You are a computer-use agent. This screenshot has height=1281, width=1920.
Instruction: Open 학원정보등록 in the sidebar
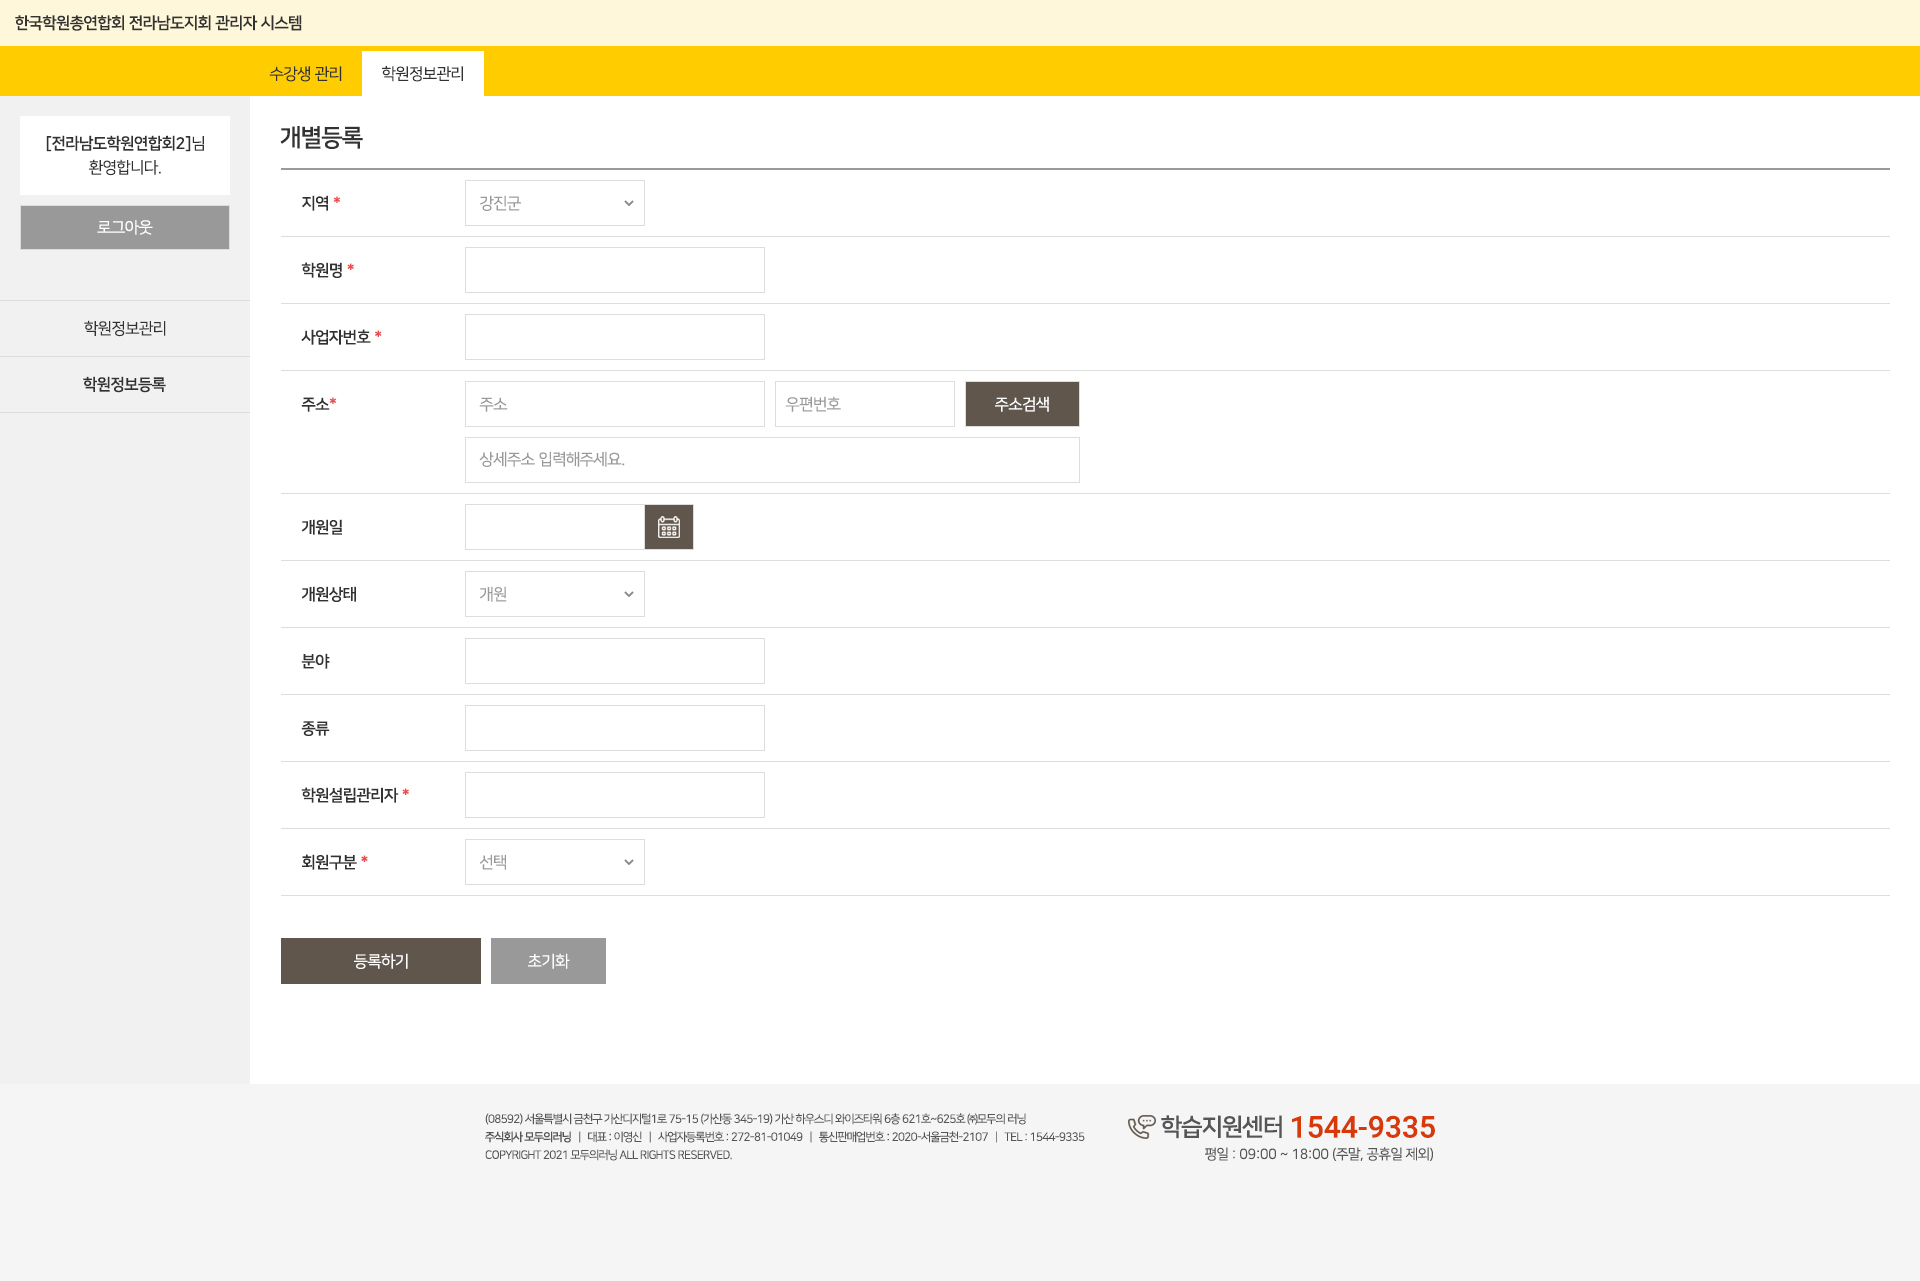click(x=125, y=384)
